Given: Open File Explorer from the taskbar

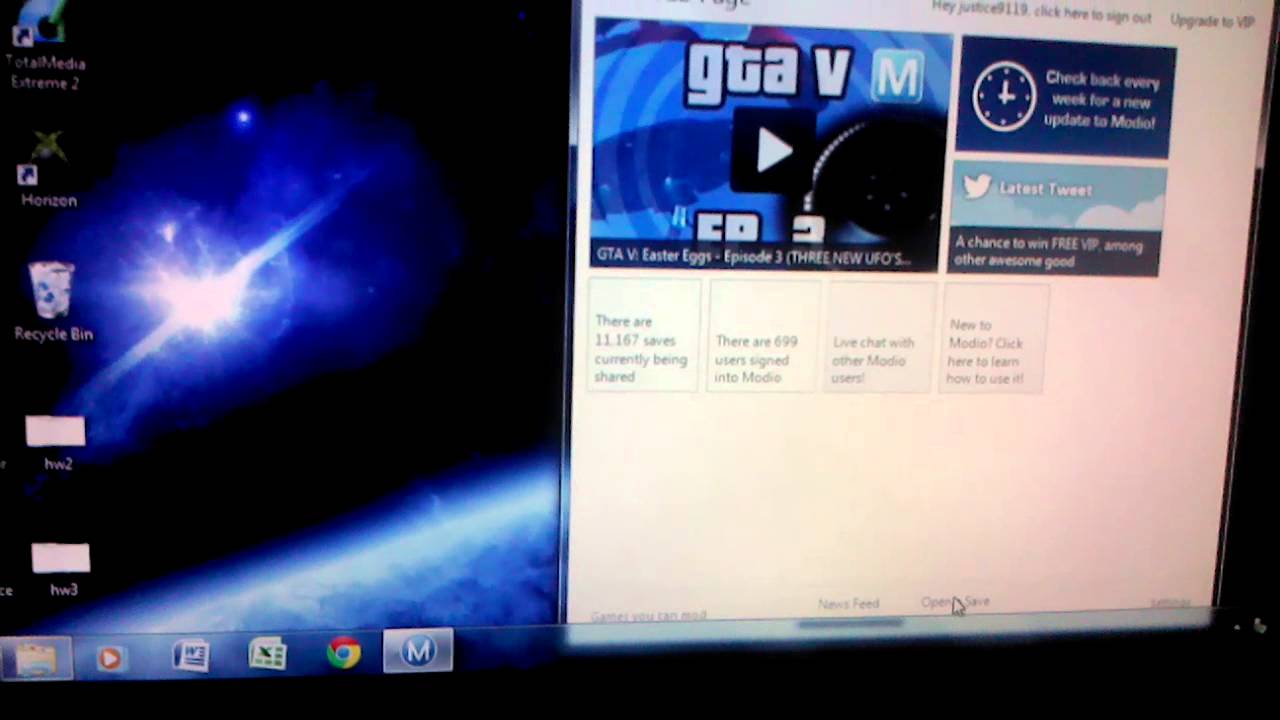Looking at the screenshot, I should click(36, 659).
